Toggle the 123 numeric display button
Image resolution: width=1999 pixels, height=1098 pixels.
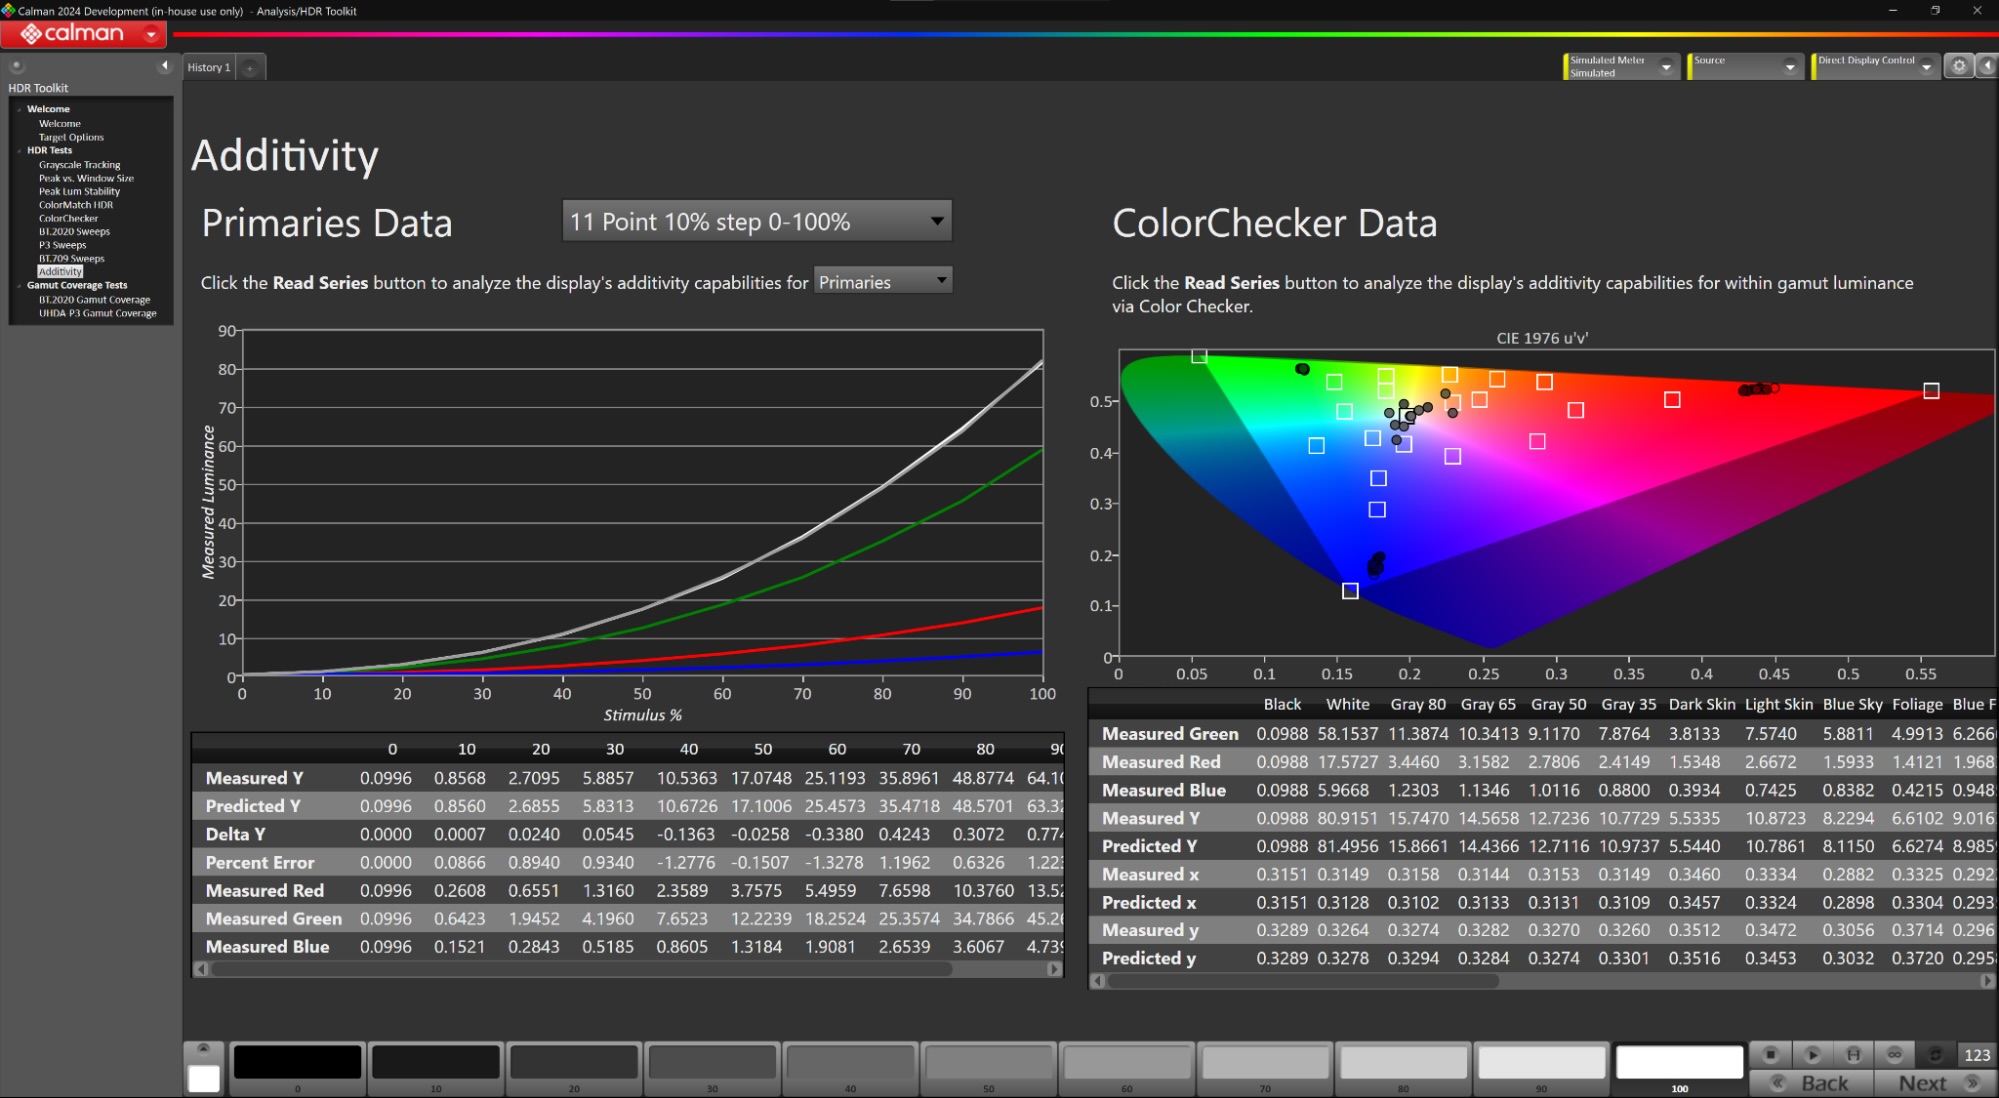(x=1976, y=1055)
